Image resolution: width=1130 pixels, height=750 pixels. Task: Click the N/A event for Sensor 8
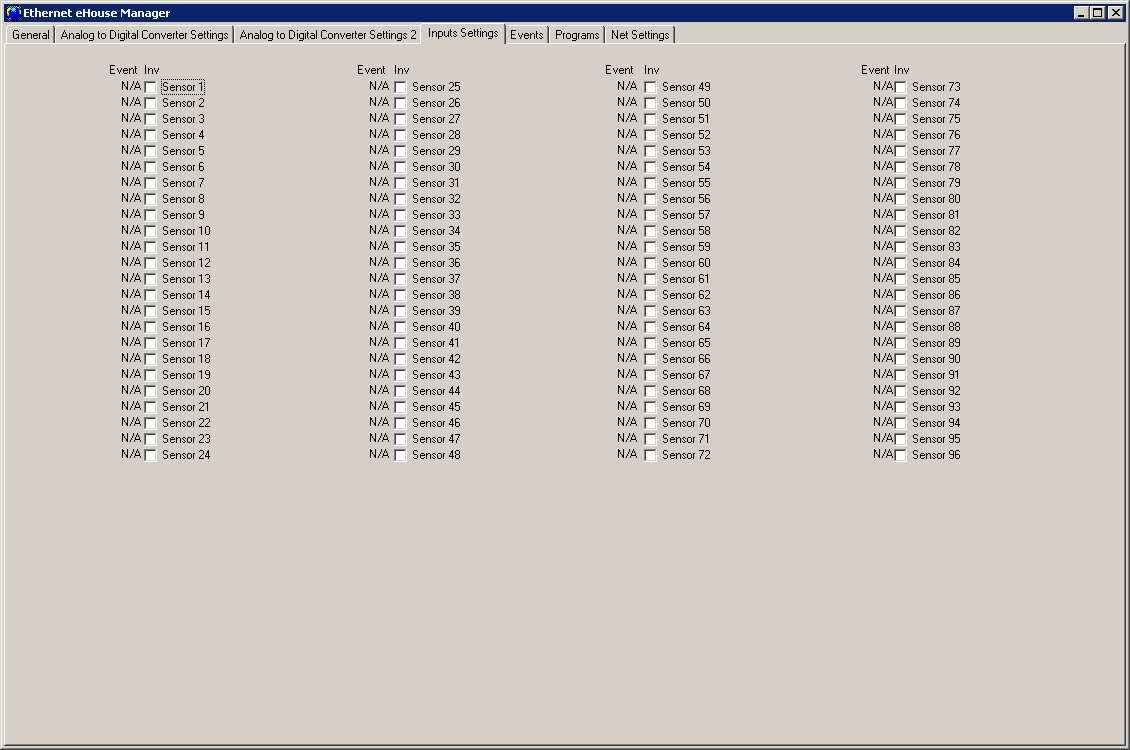coord(131,197)
